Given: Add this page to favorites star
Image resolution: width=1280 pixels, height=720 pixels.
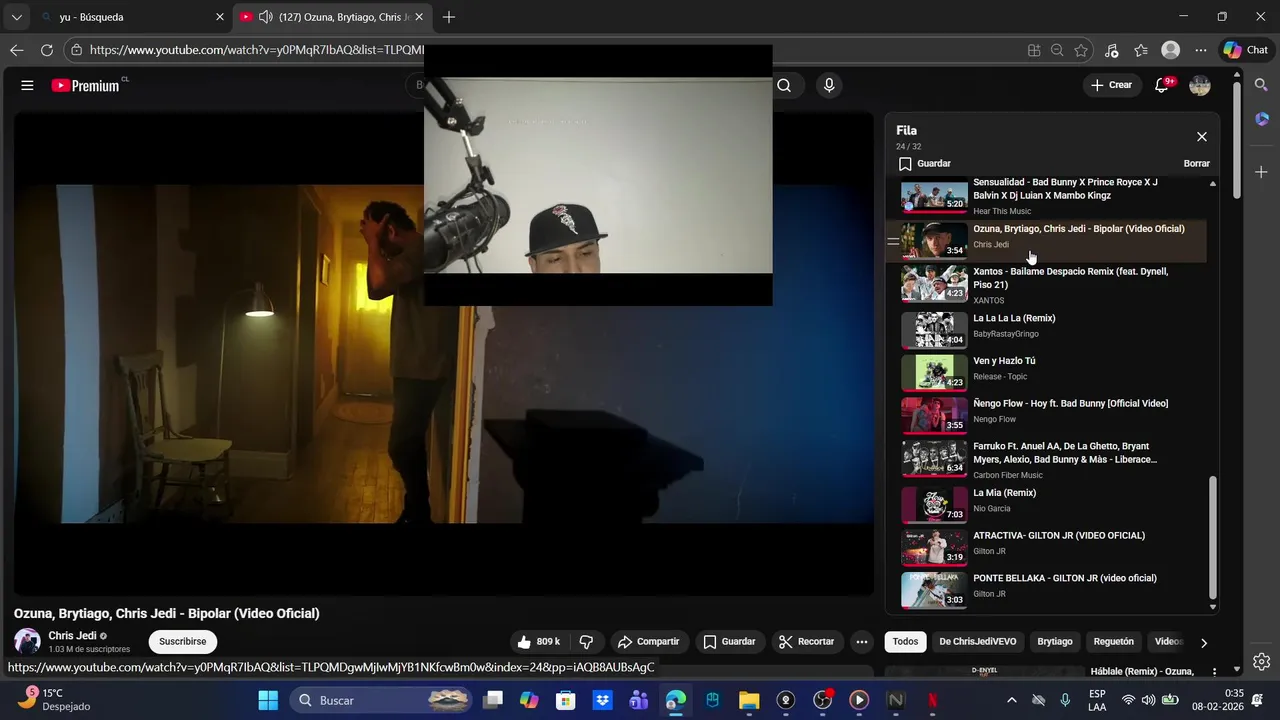Looking at the screenshot, I should [x=1081, y=50].
